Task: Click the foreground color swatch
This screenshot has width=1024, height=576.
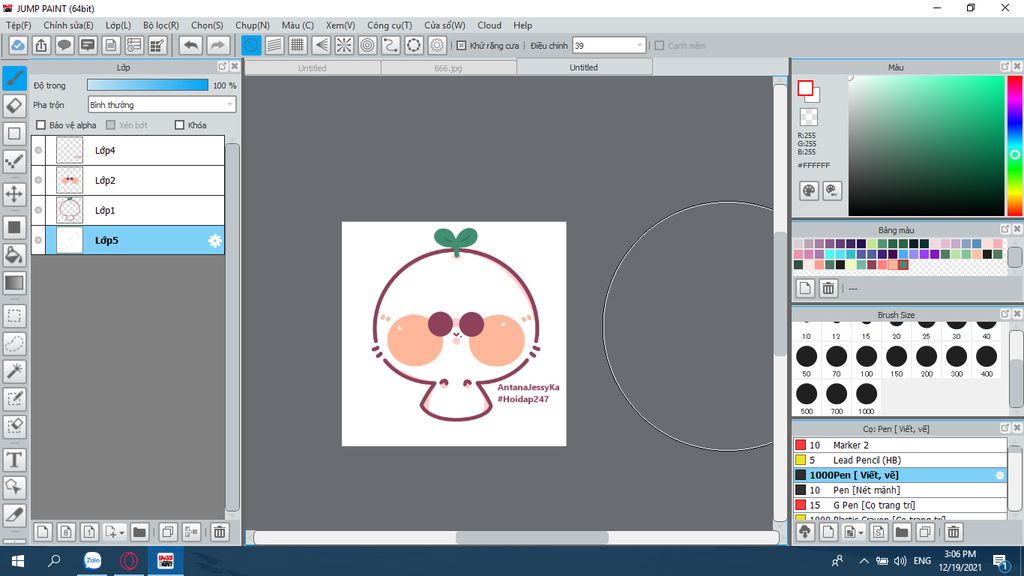Action: point(805,88)
